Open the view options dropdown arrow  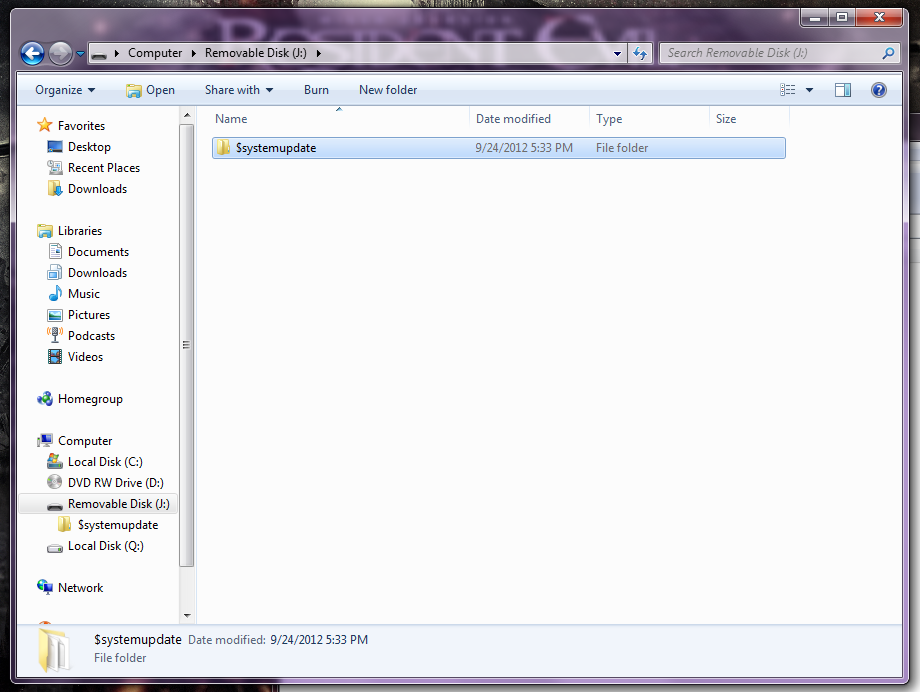[x=809, y=90]
